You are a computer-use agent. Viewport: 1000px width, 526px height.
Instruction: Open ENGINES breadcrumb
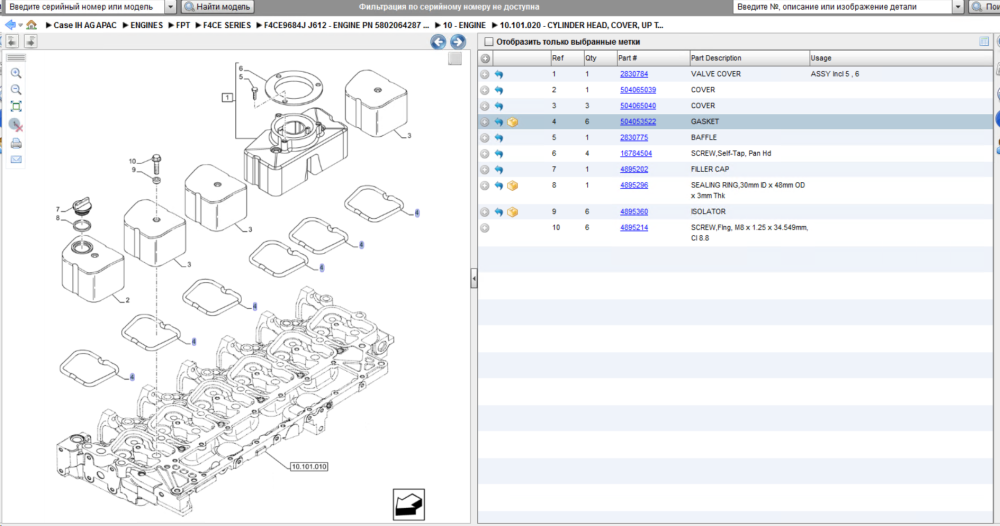point(147,26)
